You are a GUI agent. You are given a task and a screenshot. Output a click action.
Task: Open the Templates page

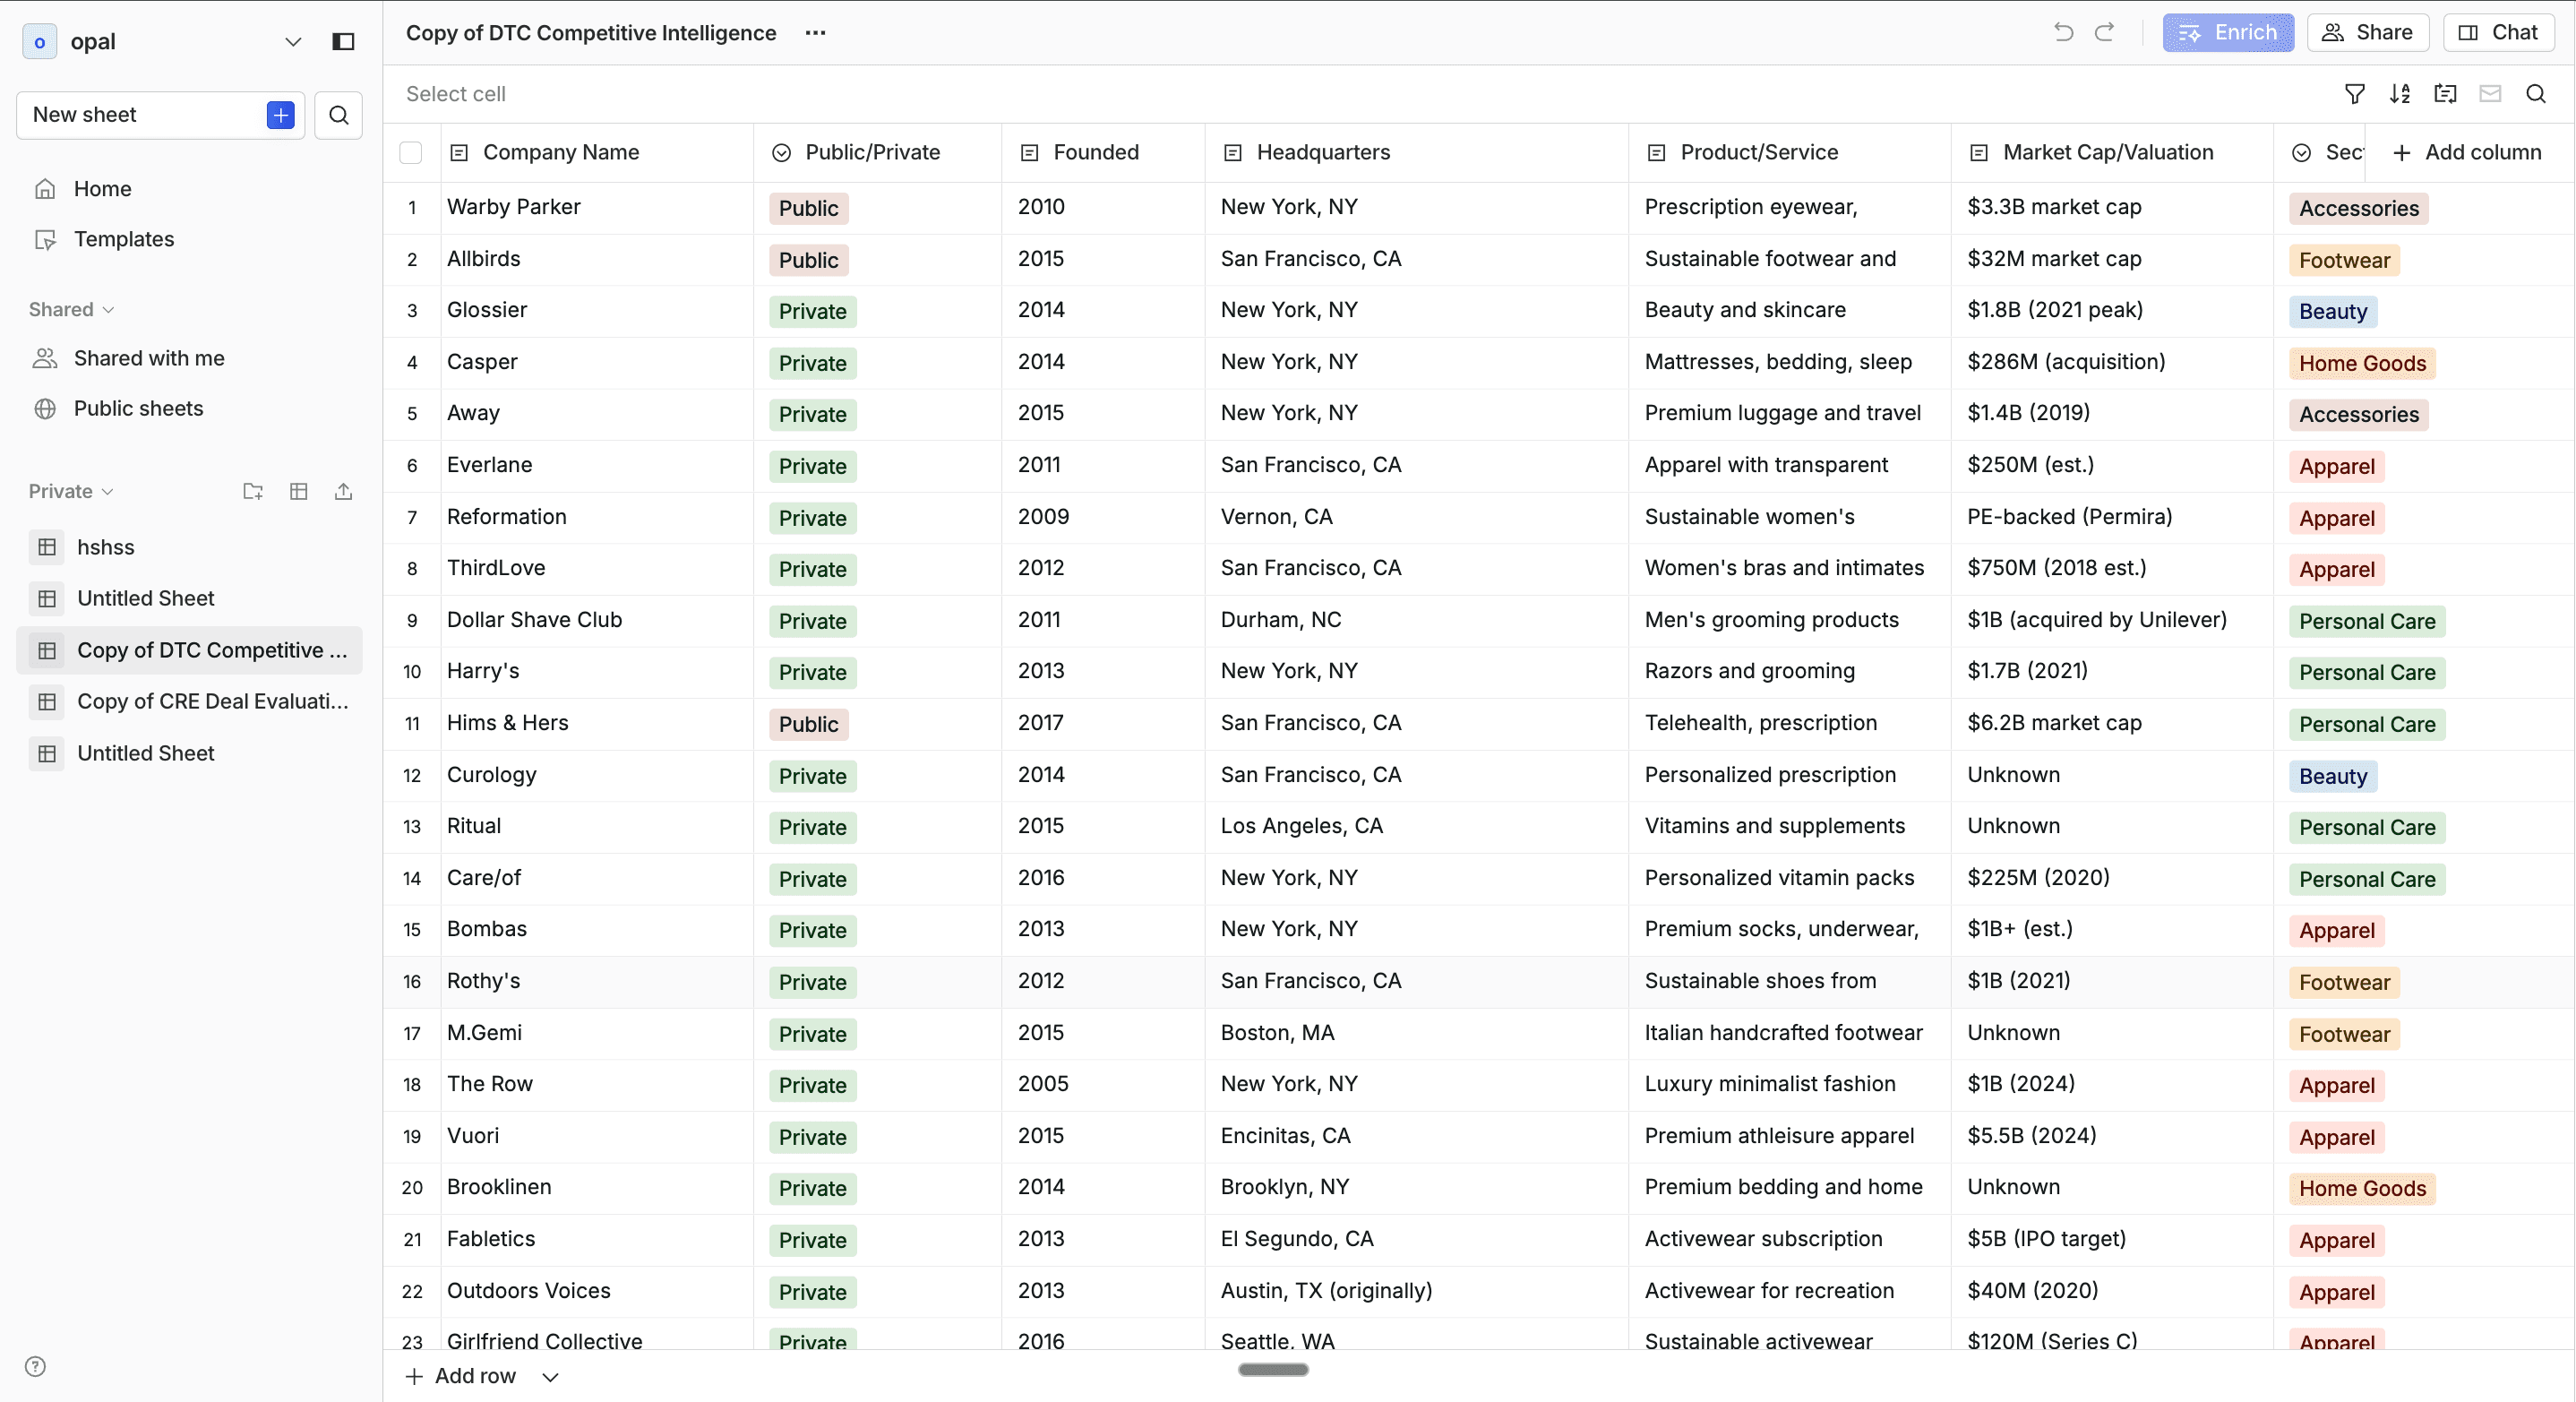[123, 239]
